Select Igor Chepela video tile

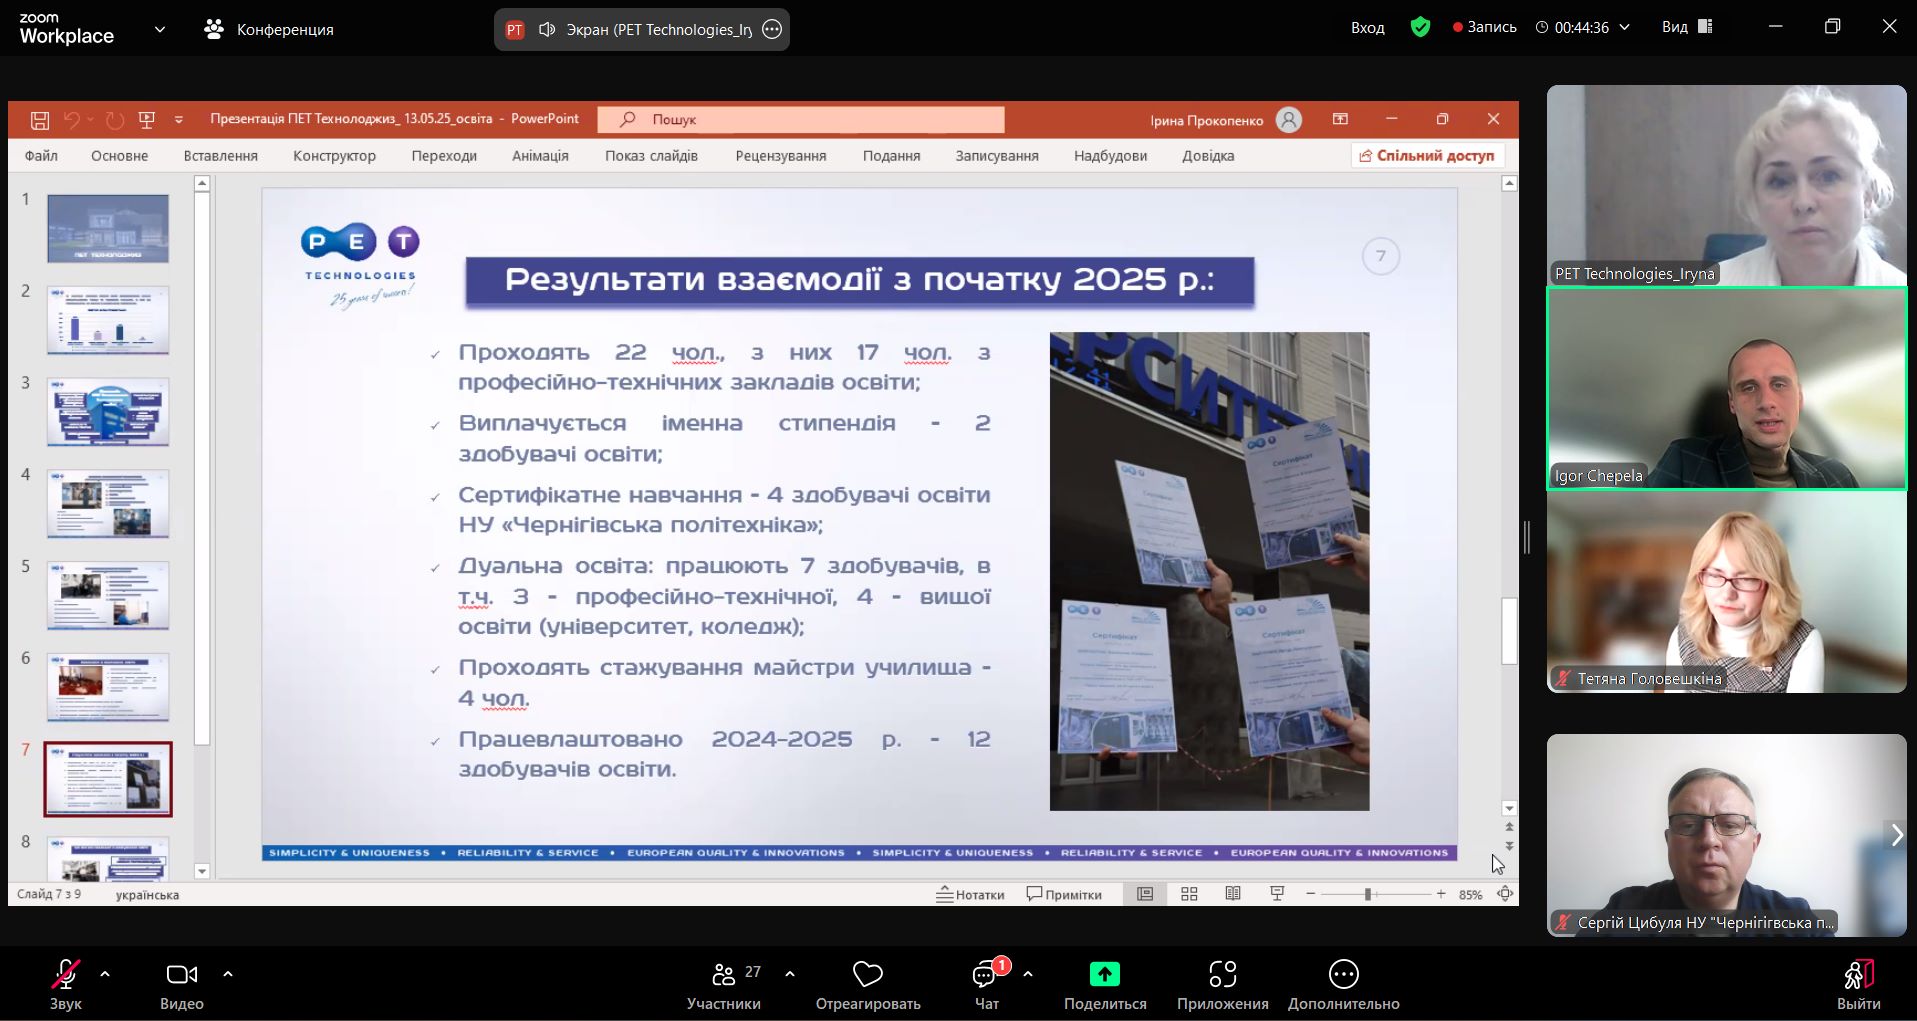pos(1726,388)
